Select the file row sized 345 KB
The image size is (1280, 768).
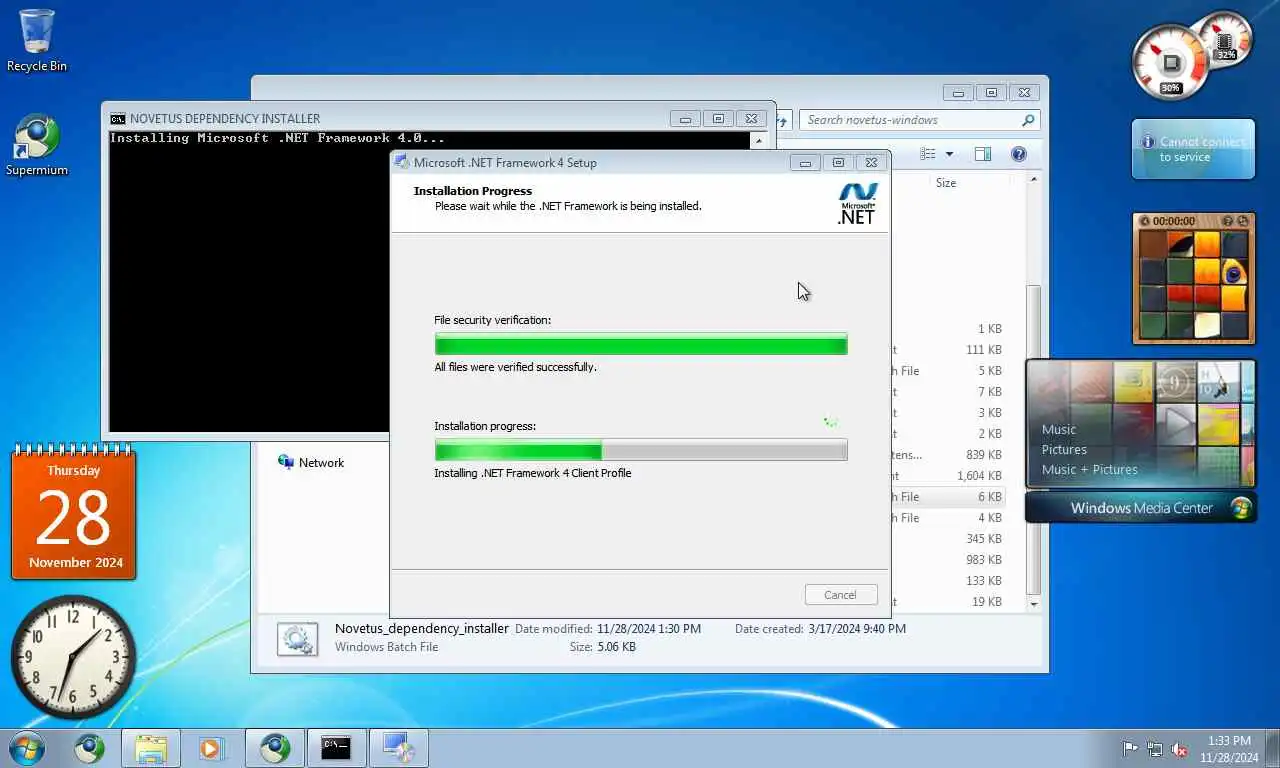tap(948, 539)
